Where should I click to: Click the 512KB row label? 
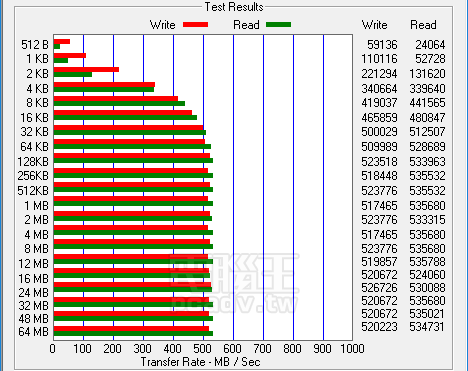tap(33, 191)
